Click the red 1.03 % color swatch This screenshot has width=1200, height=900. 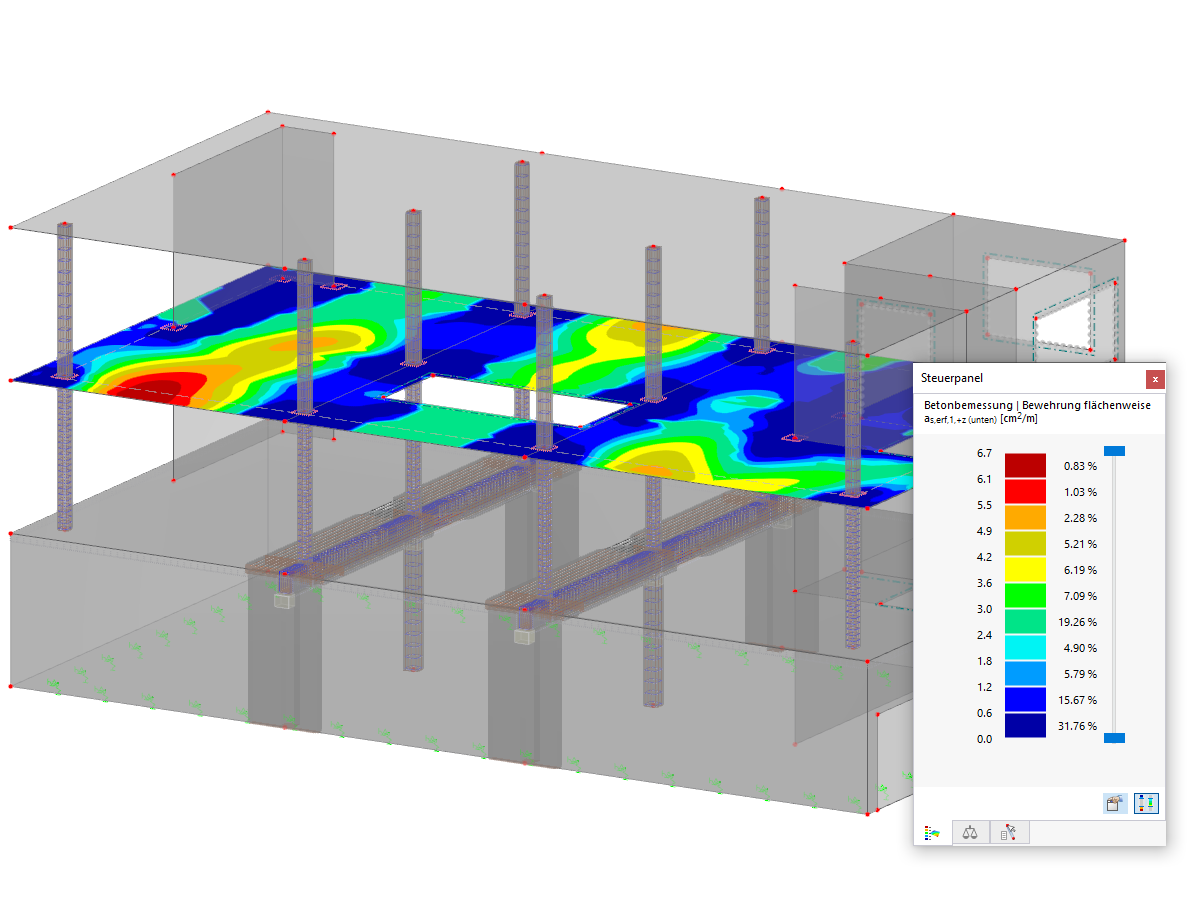[1025, 491]
